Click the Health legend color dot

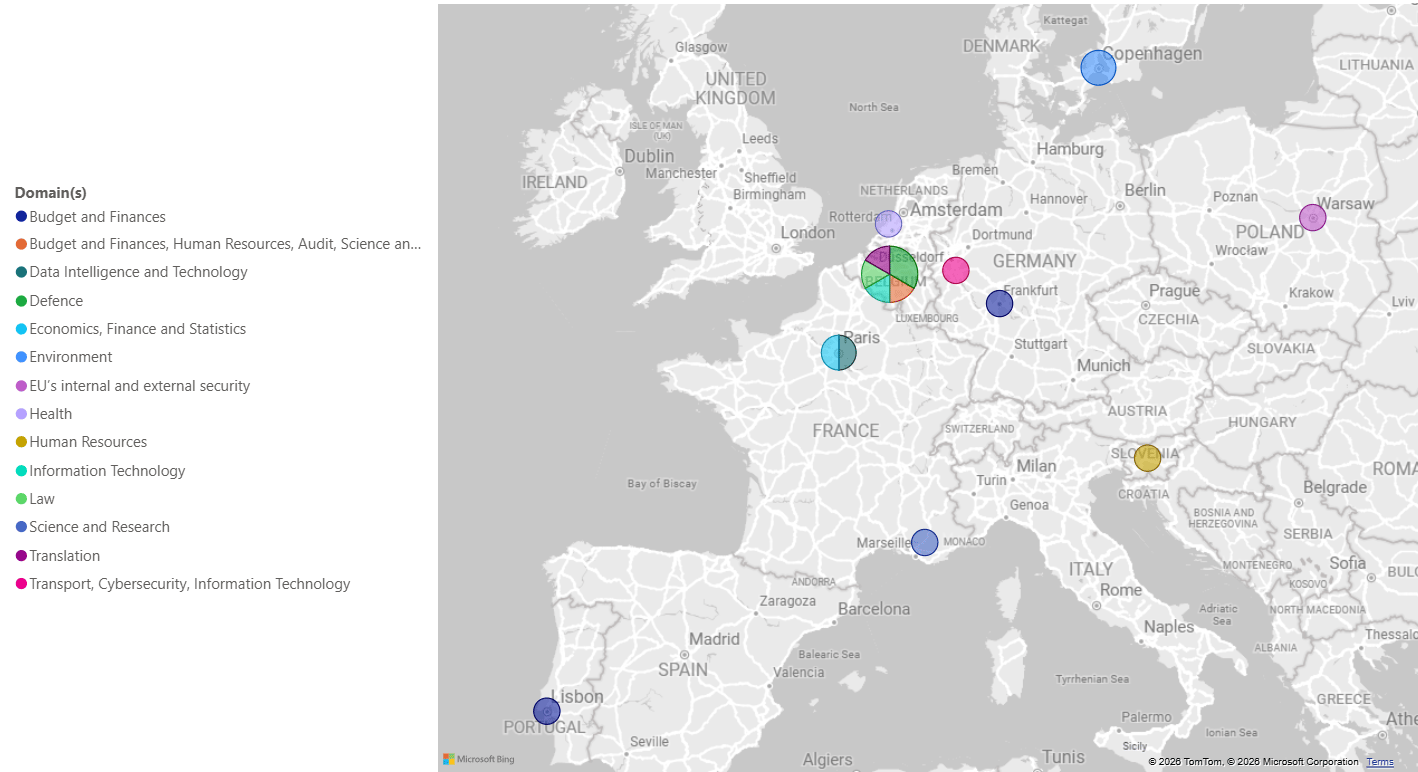tap(21, 414)
